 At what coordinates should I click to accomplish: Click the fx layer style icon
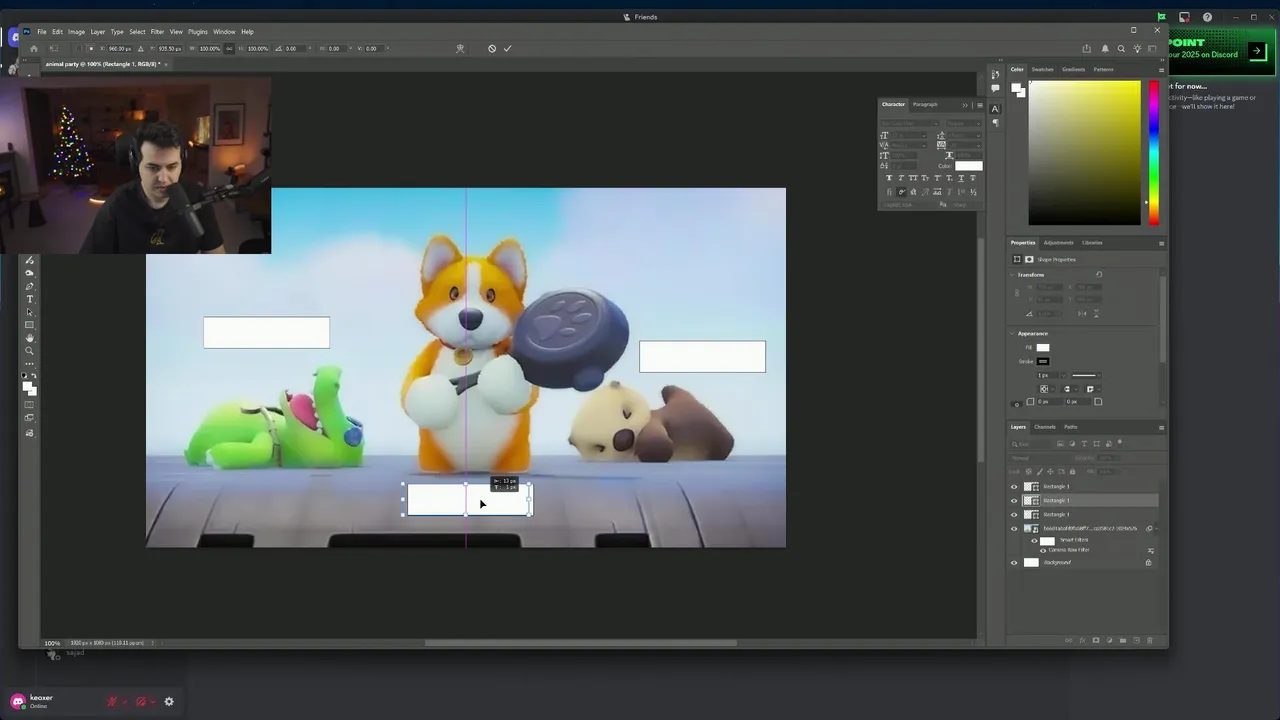(1082, 640)
